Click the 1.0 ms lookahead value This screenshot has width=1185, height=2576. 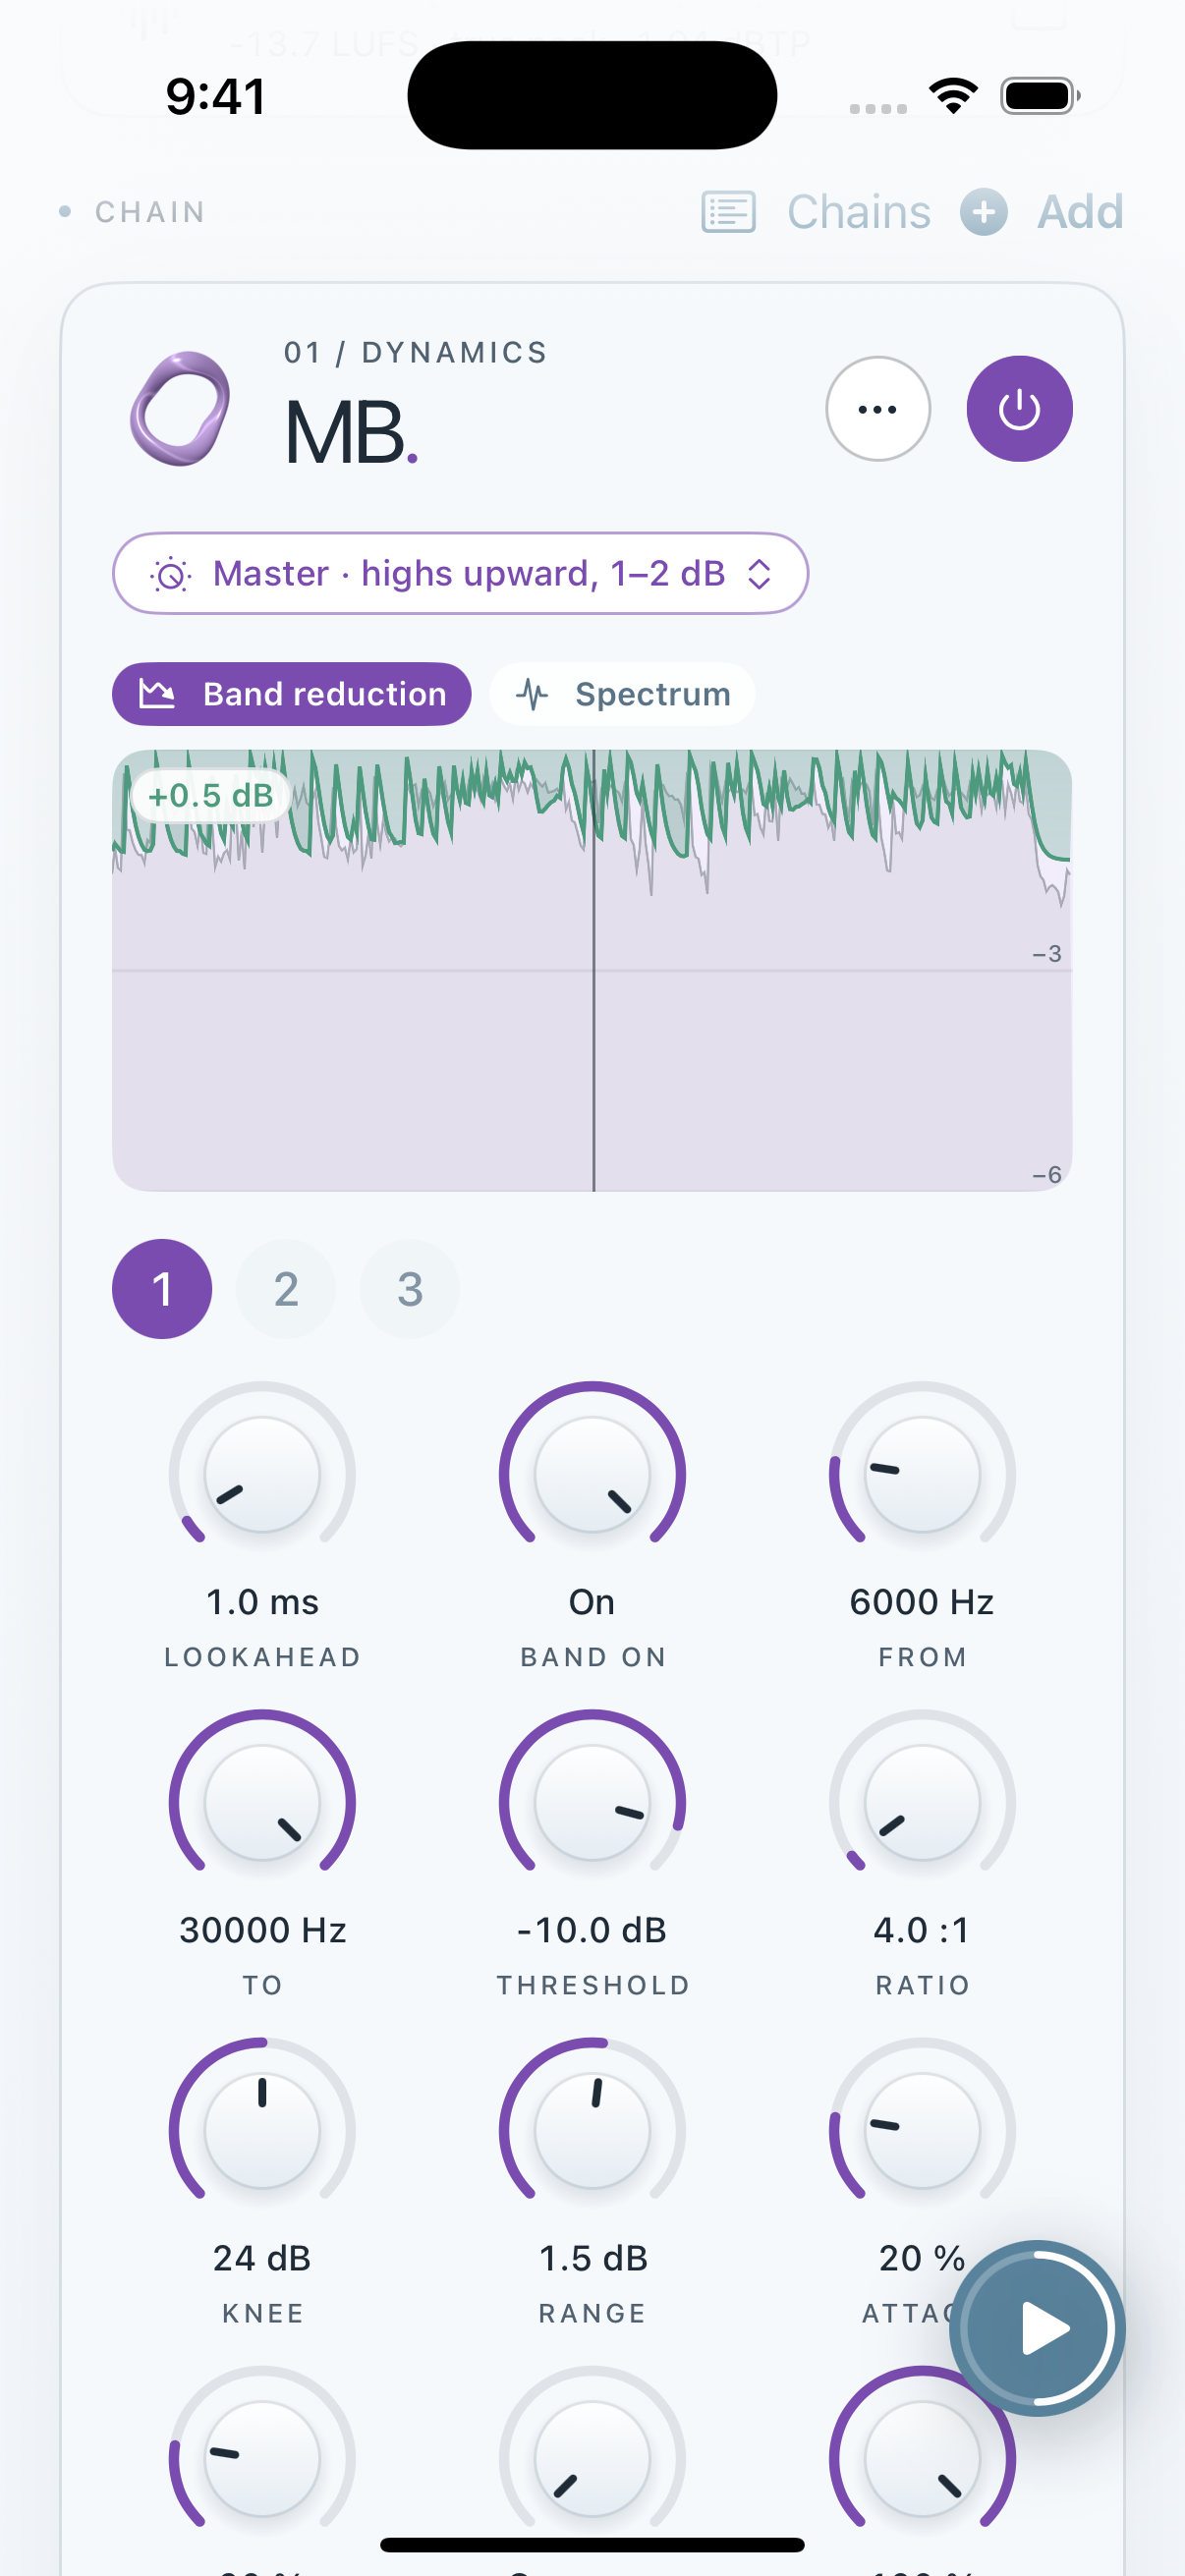pyautogui.click(x=262, y=1602)
